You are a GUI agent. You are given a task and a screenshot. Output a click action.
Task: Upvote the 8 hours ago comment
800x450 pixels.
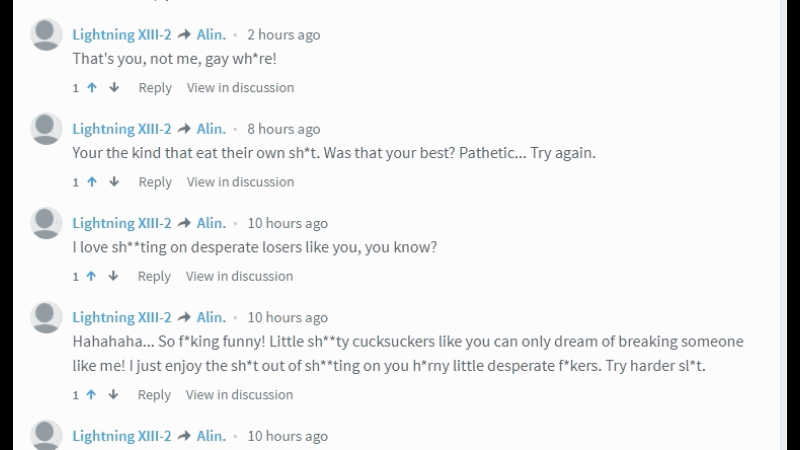[92, 182]
